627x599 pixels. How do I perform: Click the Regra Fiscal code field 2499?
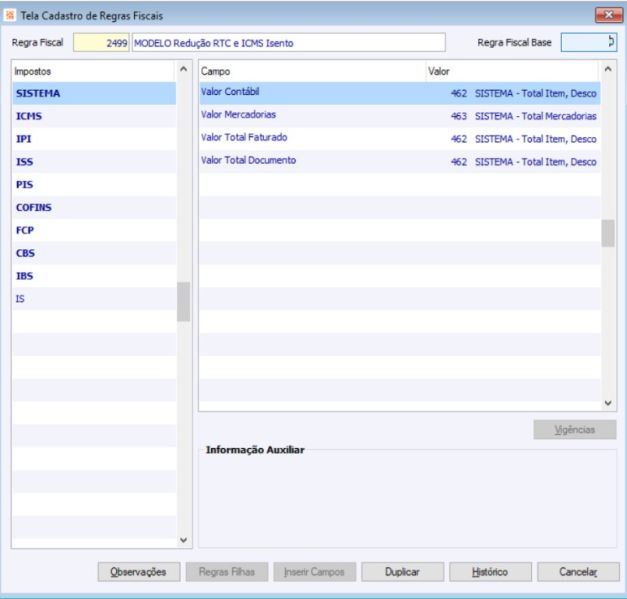point(101,42)
